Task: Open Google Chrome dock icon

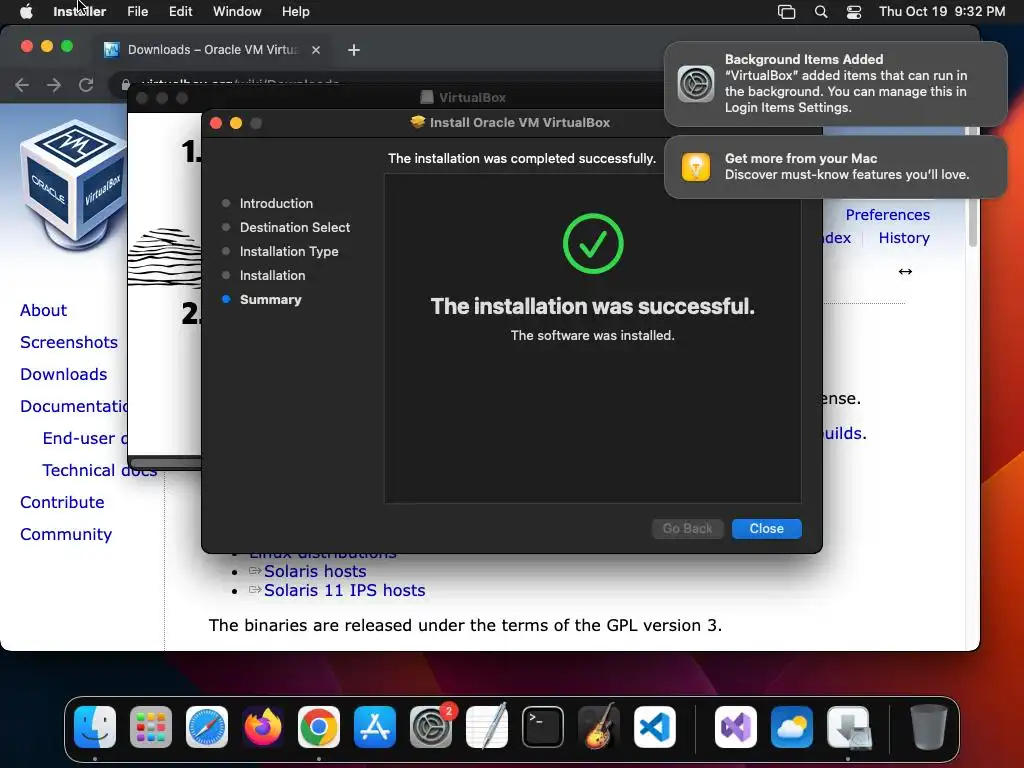Action: (x=319, y=727)
